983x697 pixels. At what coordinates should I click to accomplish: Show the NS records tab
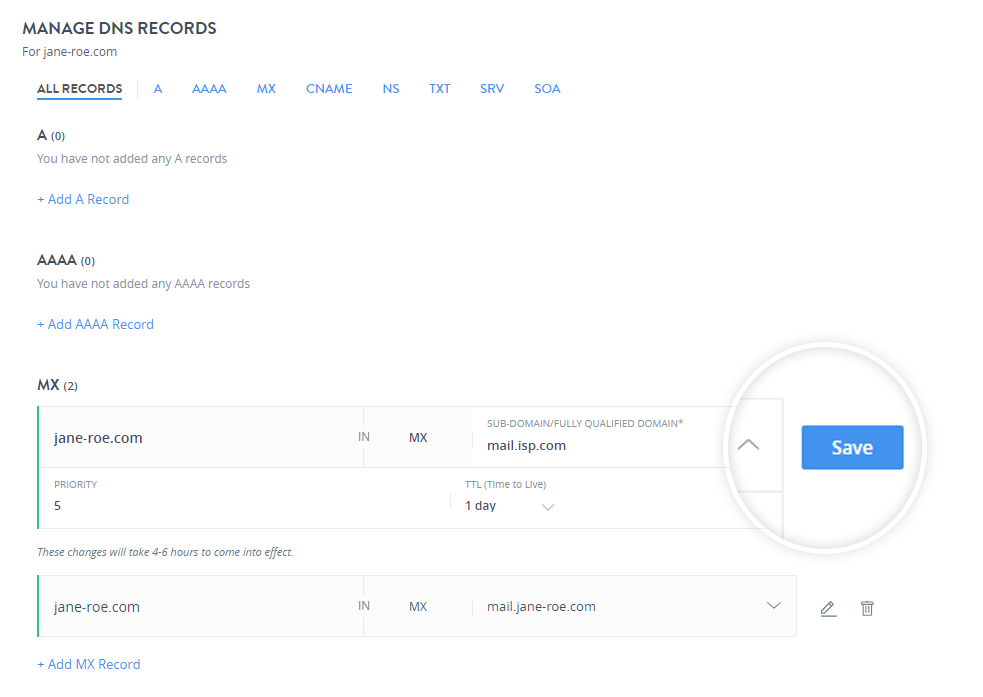(x=391, y=89)
